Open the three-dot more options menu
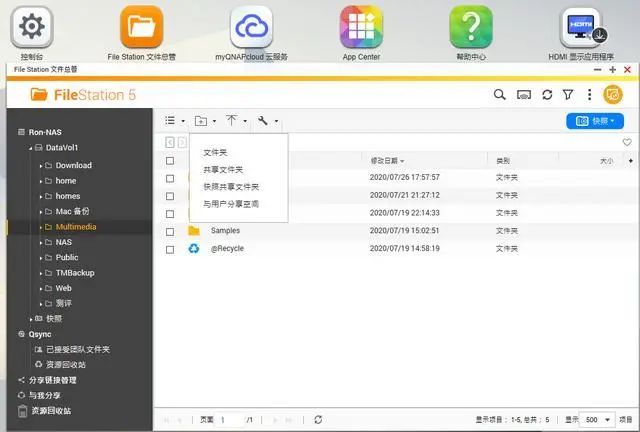Image resolution: width=640 pixels, height=432 pixels. click(x=589, y=95)
